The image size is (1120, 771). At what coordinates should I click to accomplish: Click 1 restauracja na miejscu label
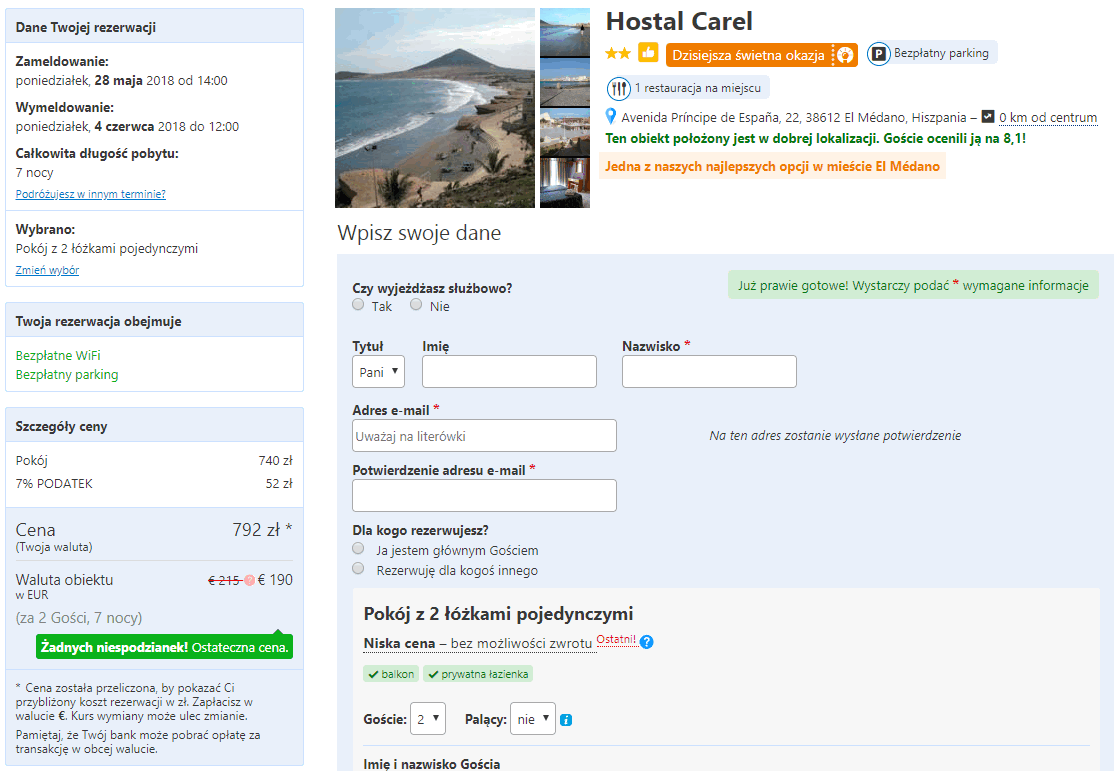click(x=698, y=88)
